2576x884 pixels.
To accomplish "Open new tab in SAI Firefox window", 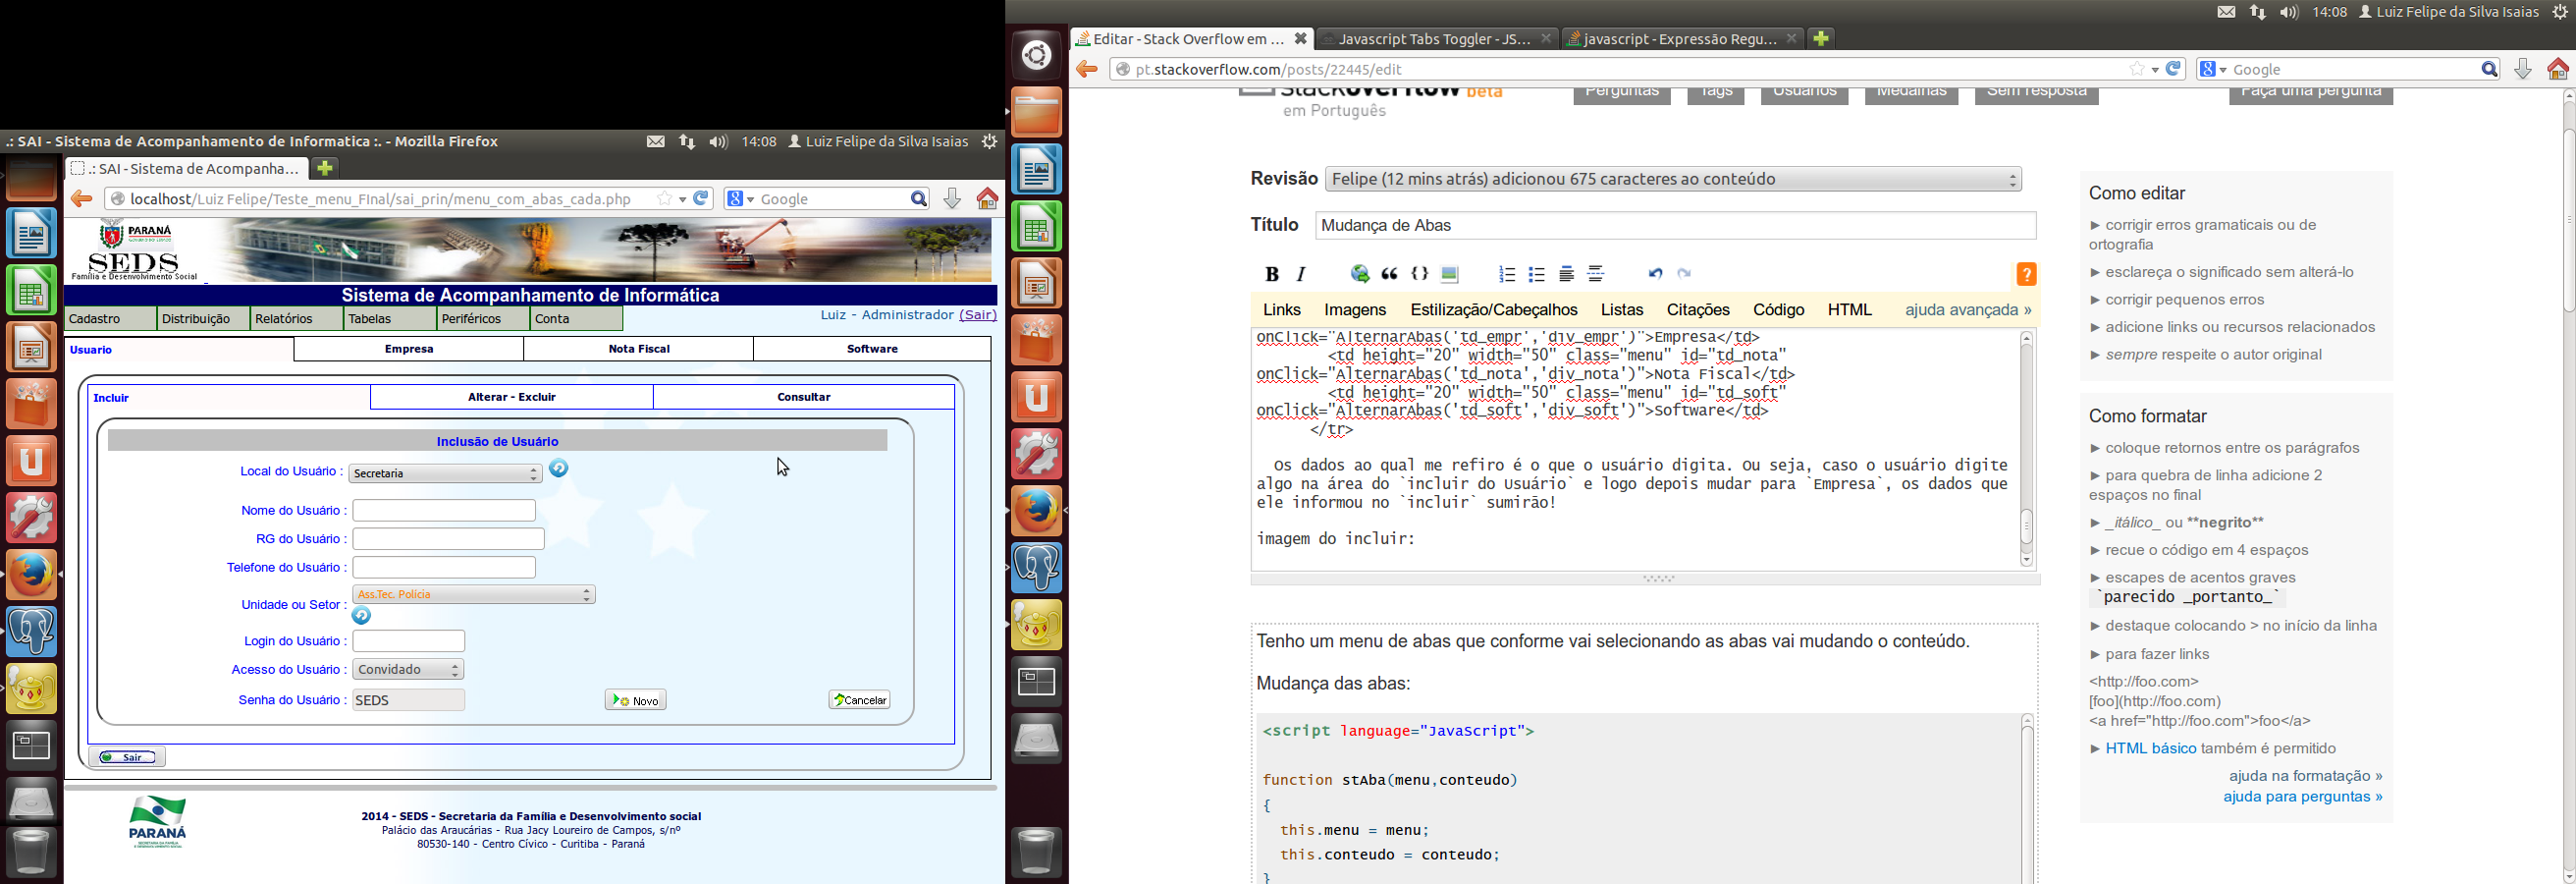I will pos(325,168).
